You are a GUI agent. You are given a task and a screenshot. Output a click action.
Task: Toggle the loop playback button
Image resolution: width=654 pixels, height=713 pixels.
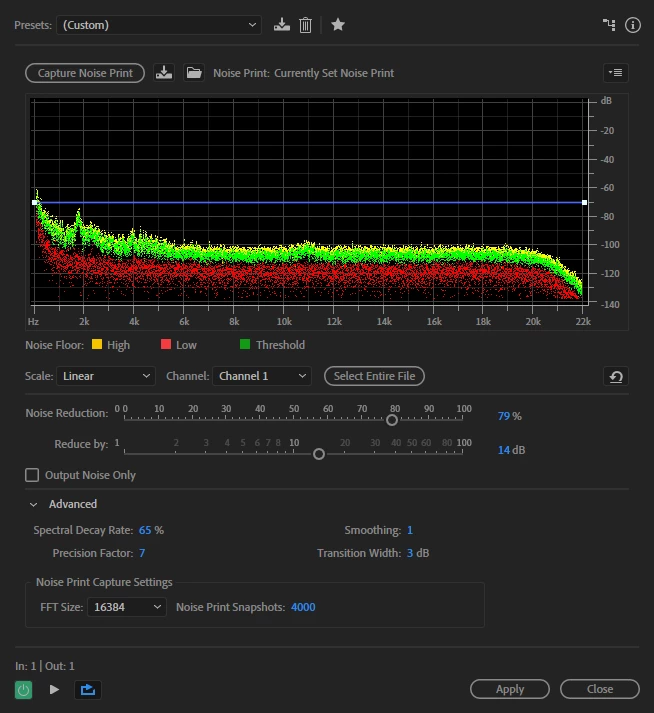tap(88, 690)
